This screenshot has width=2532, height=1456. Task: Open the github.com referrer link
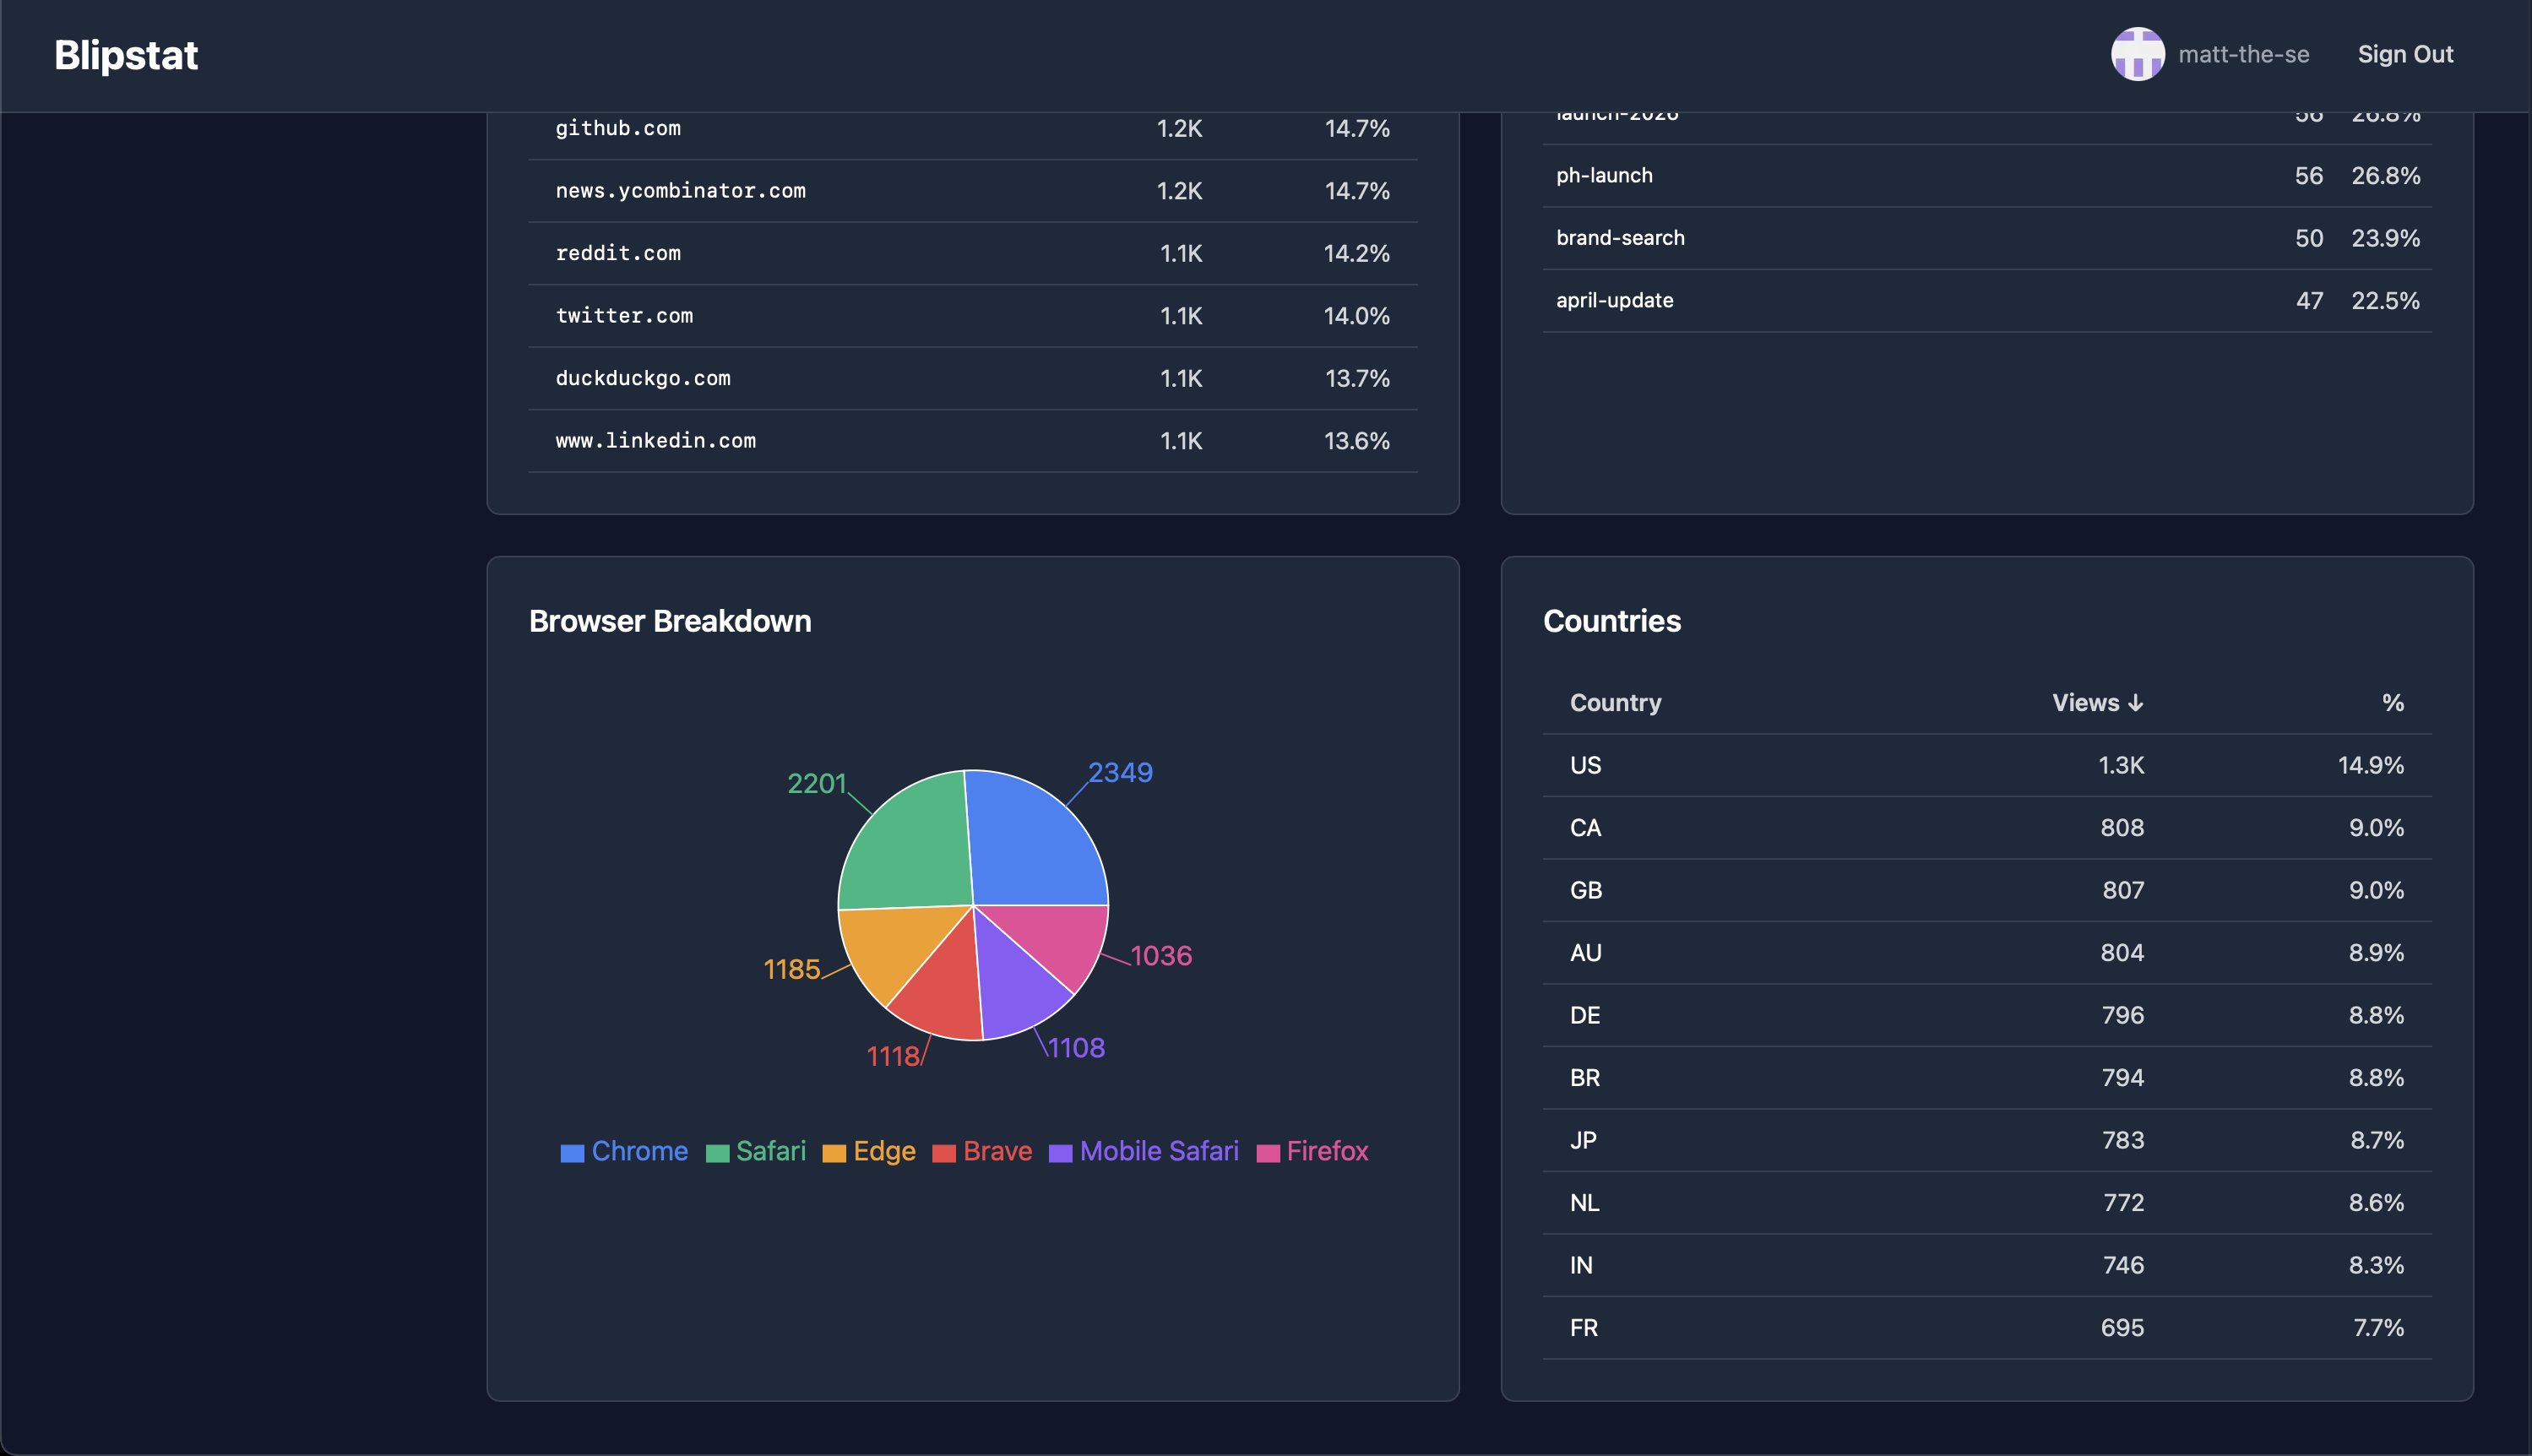[x=618, y=128]
